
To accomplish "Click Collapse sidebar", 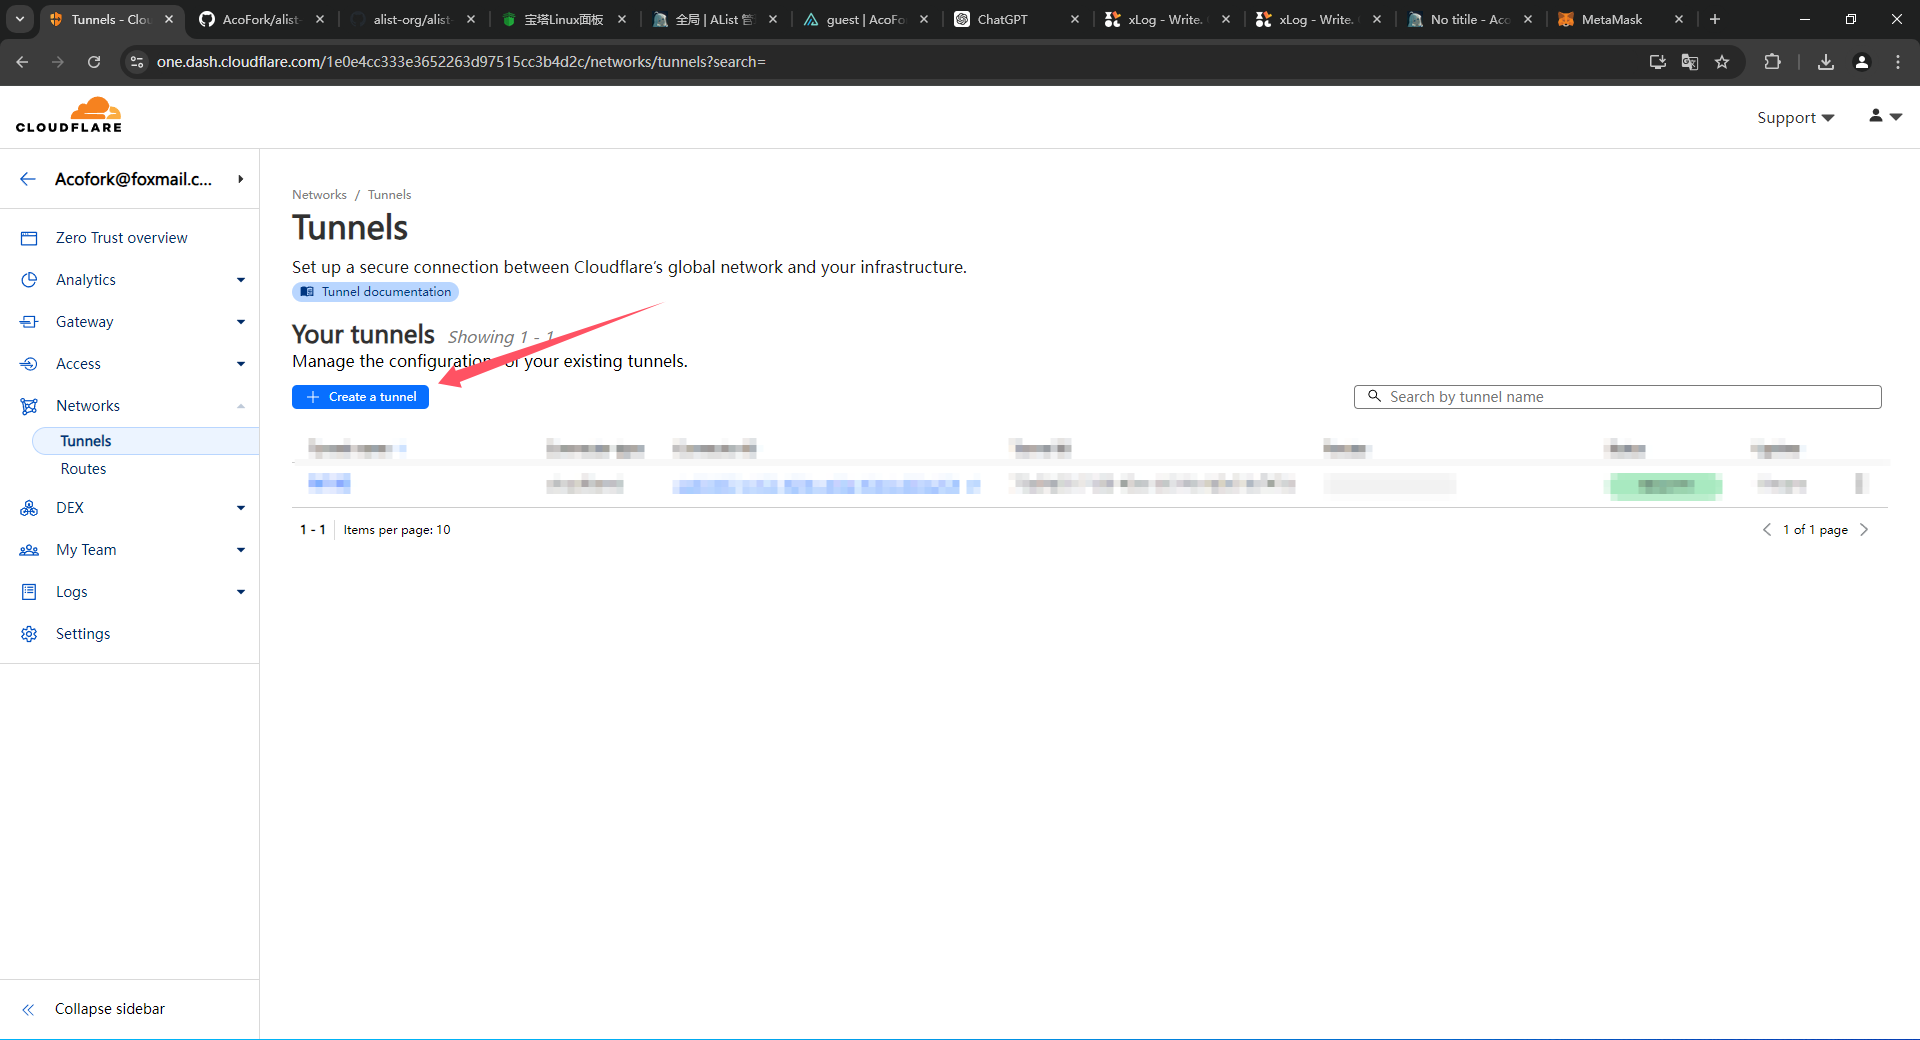I will click(x=110, y=1009).
